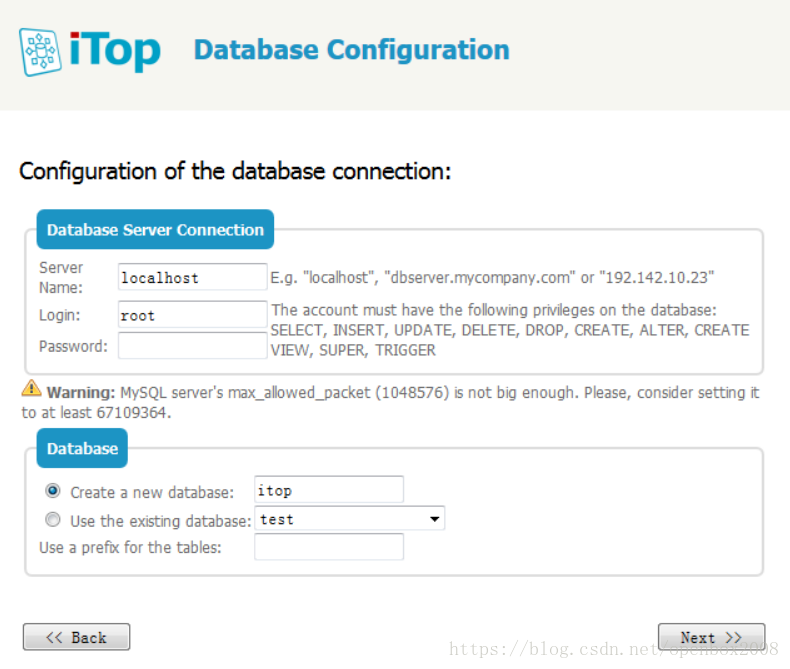The image size is (790, 669).
Task: Click the iTop wordmark text
Action: [x=115, y=50]
